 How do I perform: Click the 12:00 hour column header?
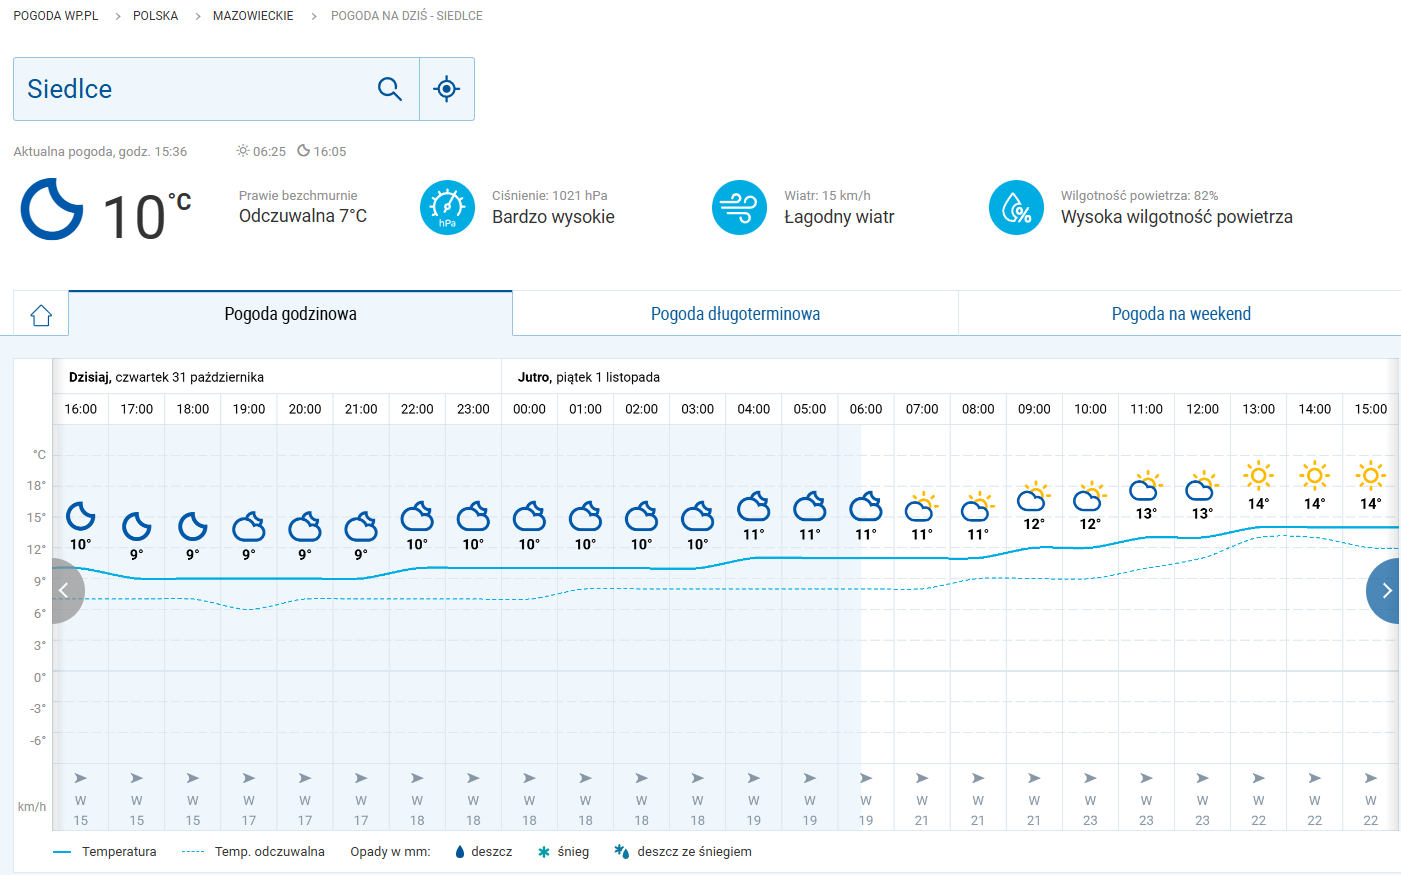tap(1202, 409)
